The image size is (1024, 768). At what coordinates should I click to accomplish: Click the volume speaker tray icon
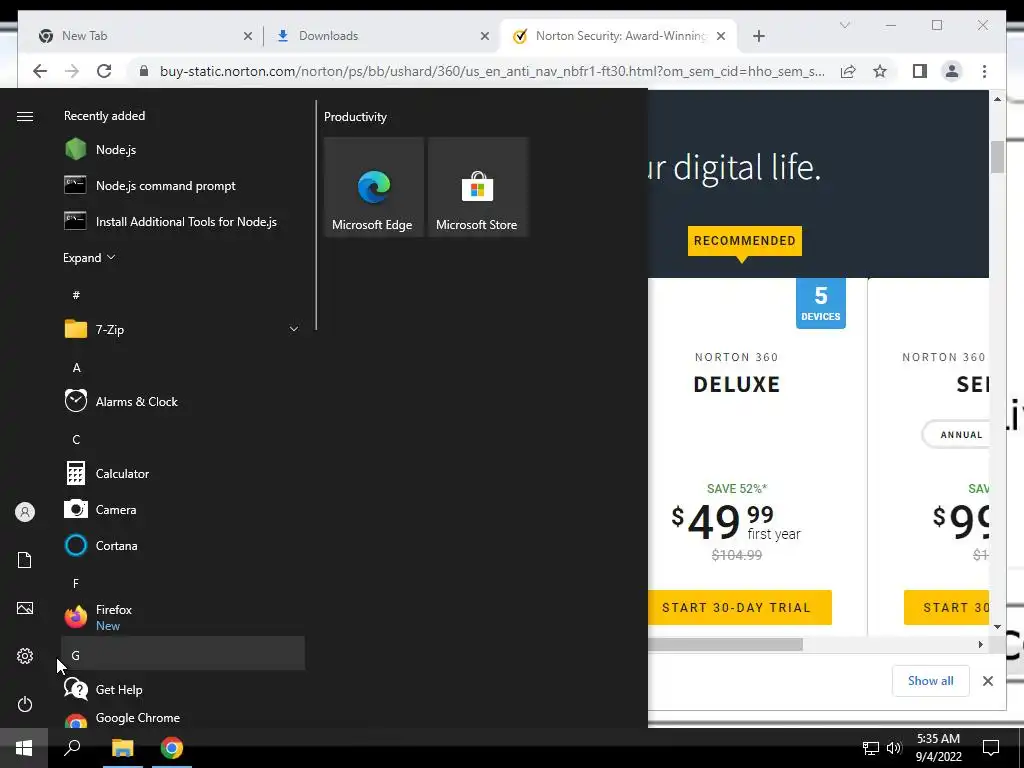pyautogui.click(x=894, y=748)
